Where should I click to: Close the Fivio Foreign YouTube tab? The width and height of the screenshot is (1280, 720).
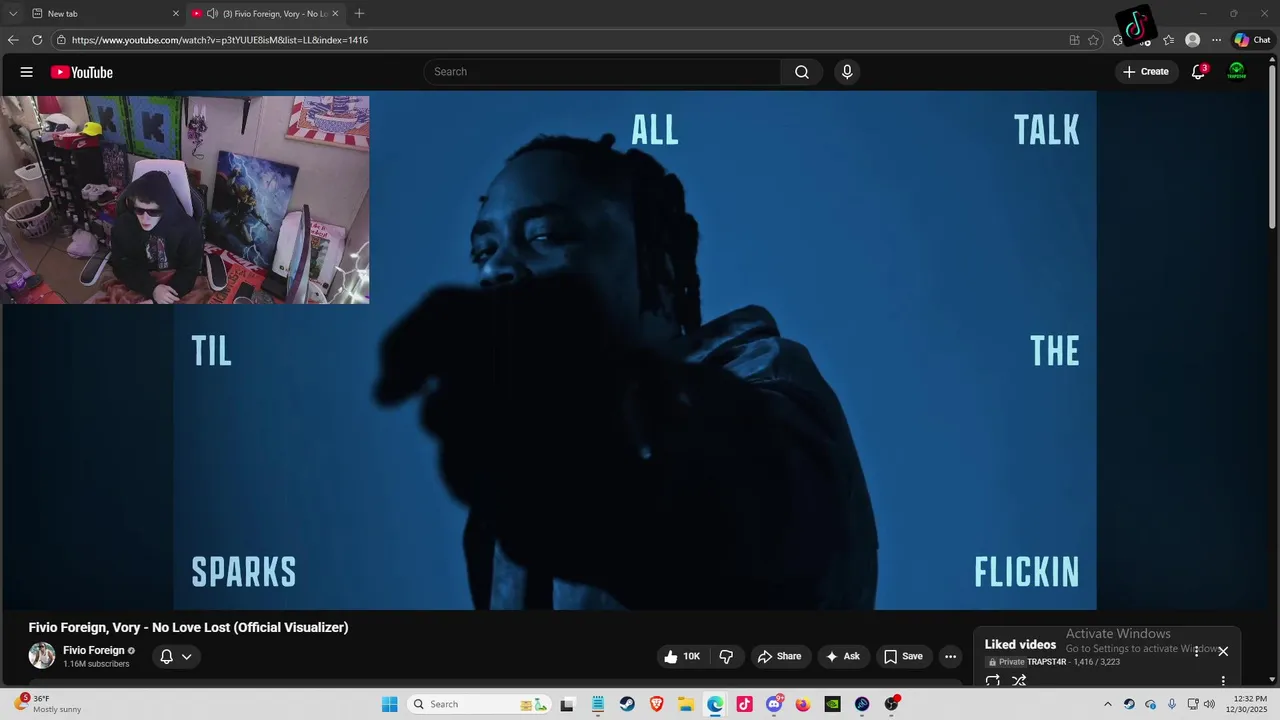click(x=335, y=13)
